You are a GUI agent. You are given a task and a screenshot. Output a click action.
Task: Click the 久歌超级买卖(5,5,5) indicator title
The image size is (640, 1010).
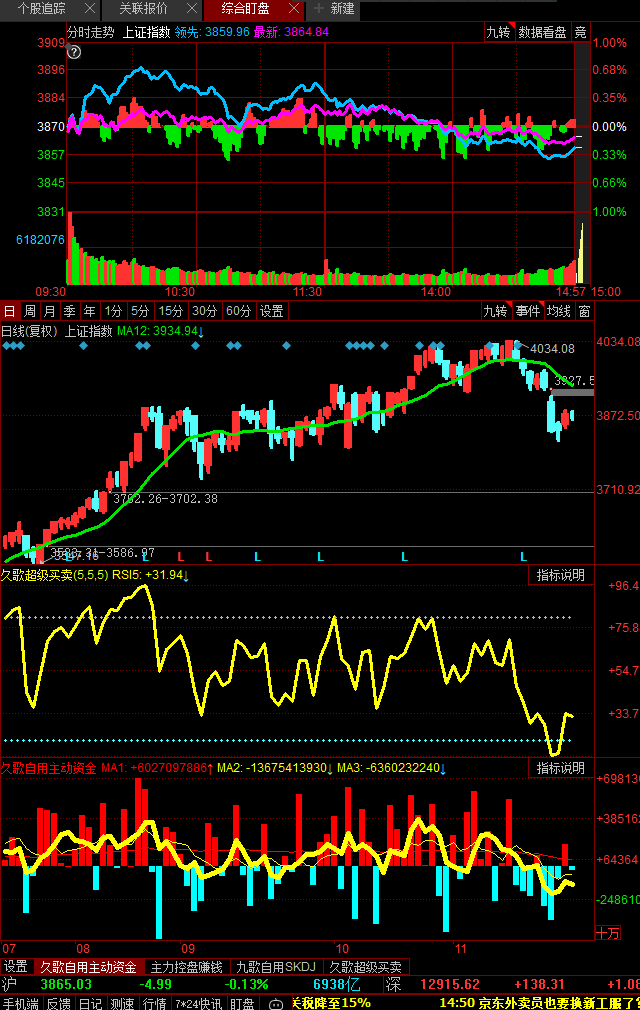(55, 575)
